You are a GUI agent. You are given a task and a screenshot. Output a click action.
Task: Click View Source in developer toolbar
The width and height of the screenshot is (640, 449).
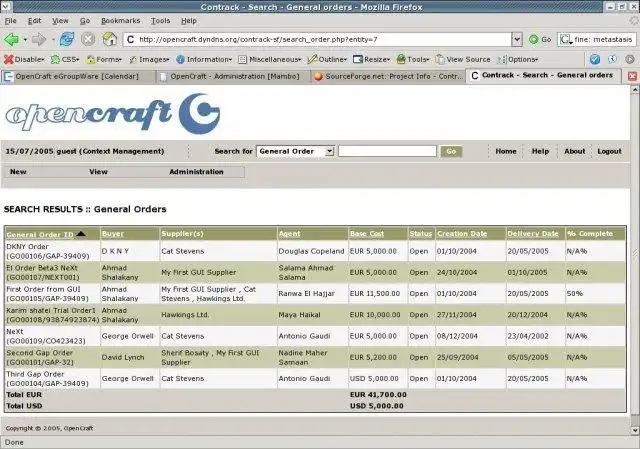click(463, 60)
